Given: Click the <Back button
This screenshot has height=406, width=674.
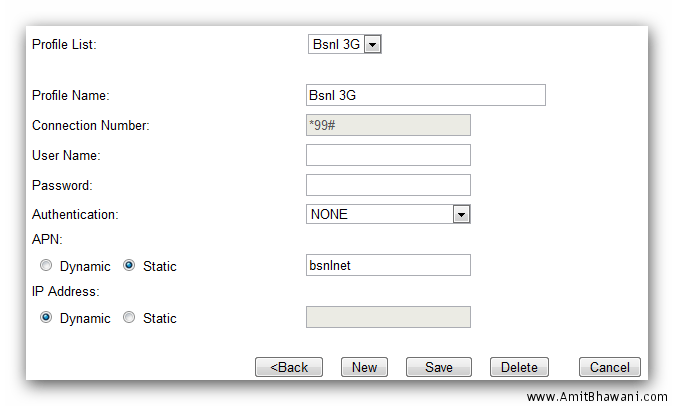Looking at the screenshot, I should click(289, 367).
